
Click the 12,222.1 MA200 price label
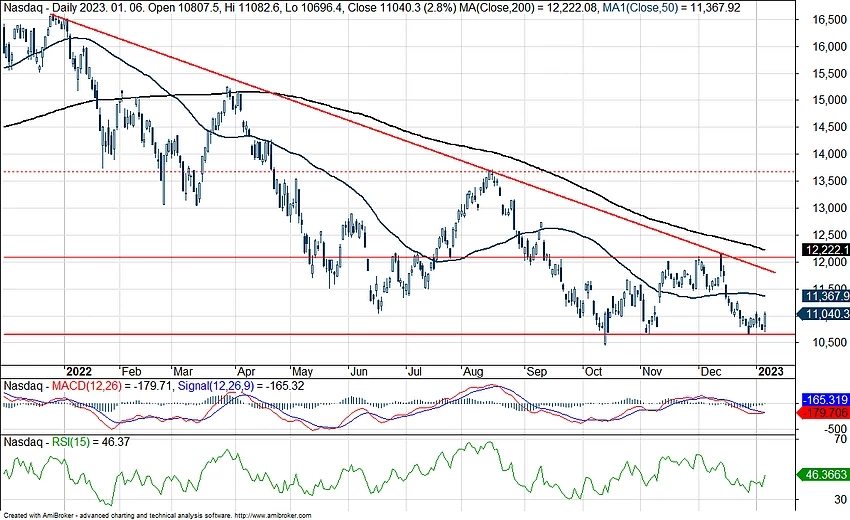click(x=826, y=250)
